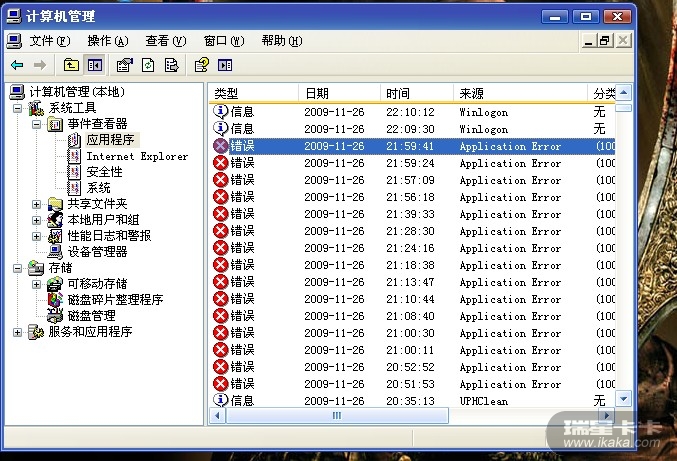Select 本地用户和组 in the tree

[103, 220]
